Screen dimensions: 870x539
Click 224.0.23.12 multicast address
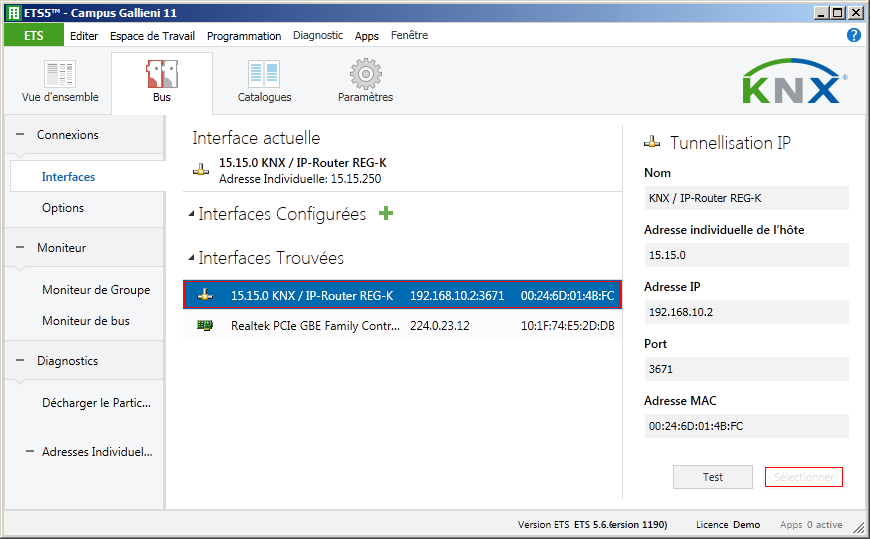tap(439, 326)
